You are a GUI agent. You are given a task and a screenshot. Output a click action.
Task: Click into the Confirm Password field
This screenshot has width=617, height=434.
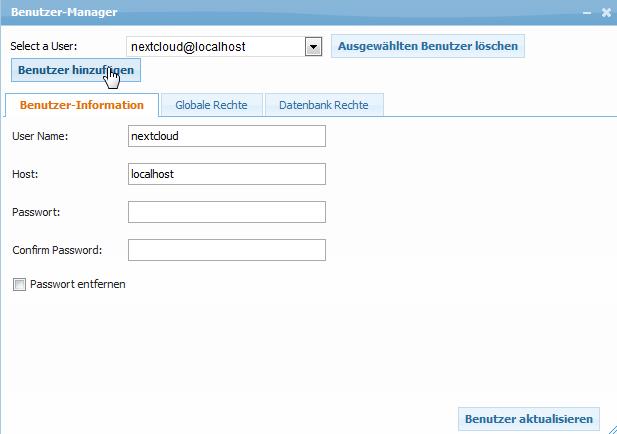tap(227, 250)
